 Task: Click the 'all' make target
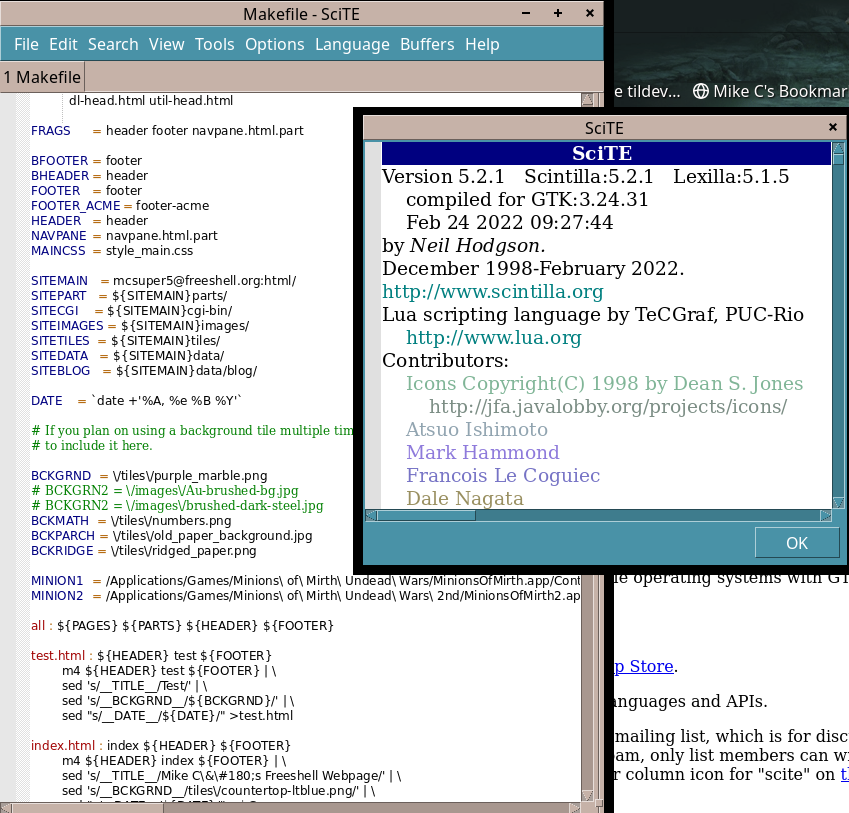[x=38, y=626]
